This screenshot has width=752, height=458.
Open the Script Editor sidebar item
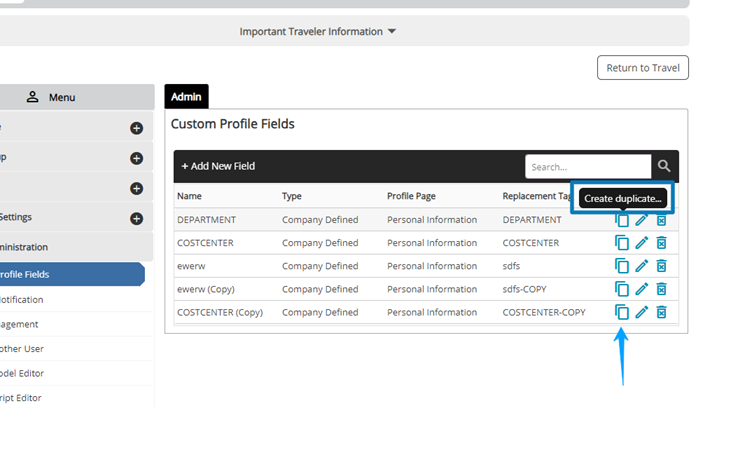tap(76, 398)
